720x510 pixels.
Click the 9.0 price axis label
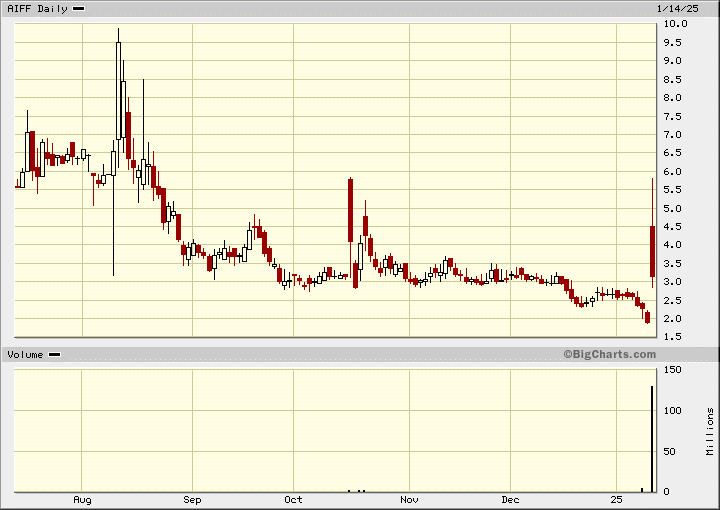(672, 61)
